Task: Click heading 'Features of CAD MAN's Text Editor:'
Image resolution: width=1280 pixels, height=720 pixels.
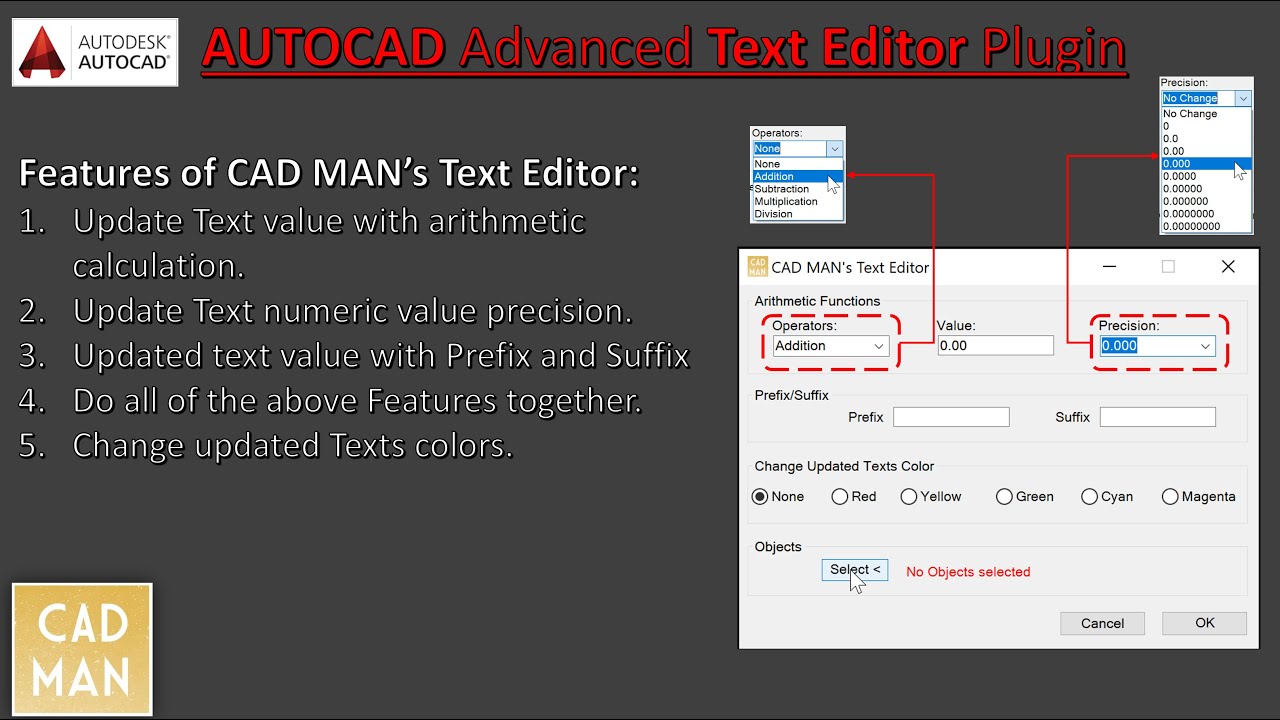Action: pyautogui.click(x=329, y=174)
